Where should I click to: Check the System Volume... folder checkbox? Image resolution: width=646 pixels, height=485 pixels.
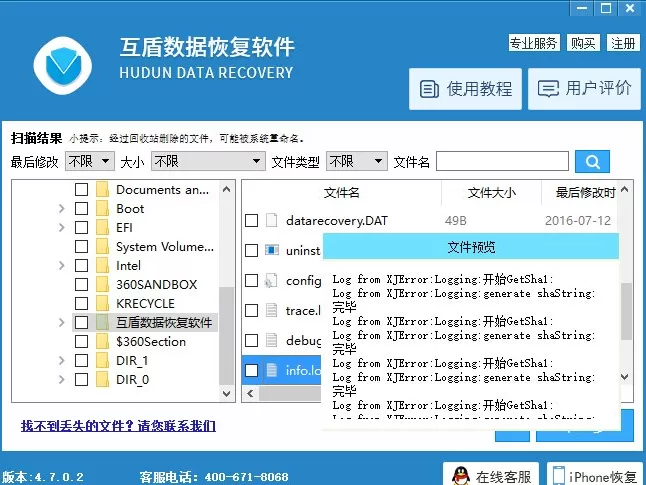coord(81,246)
